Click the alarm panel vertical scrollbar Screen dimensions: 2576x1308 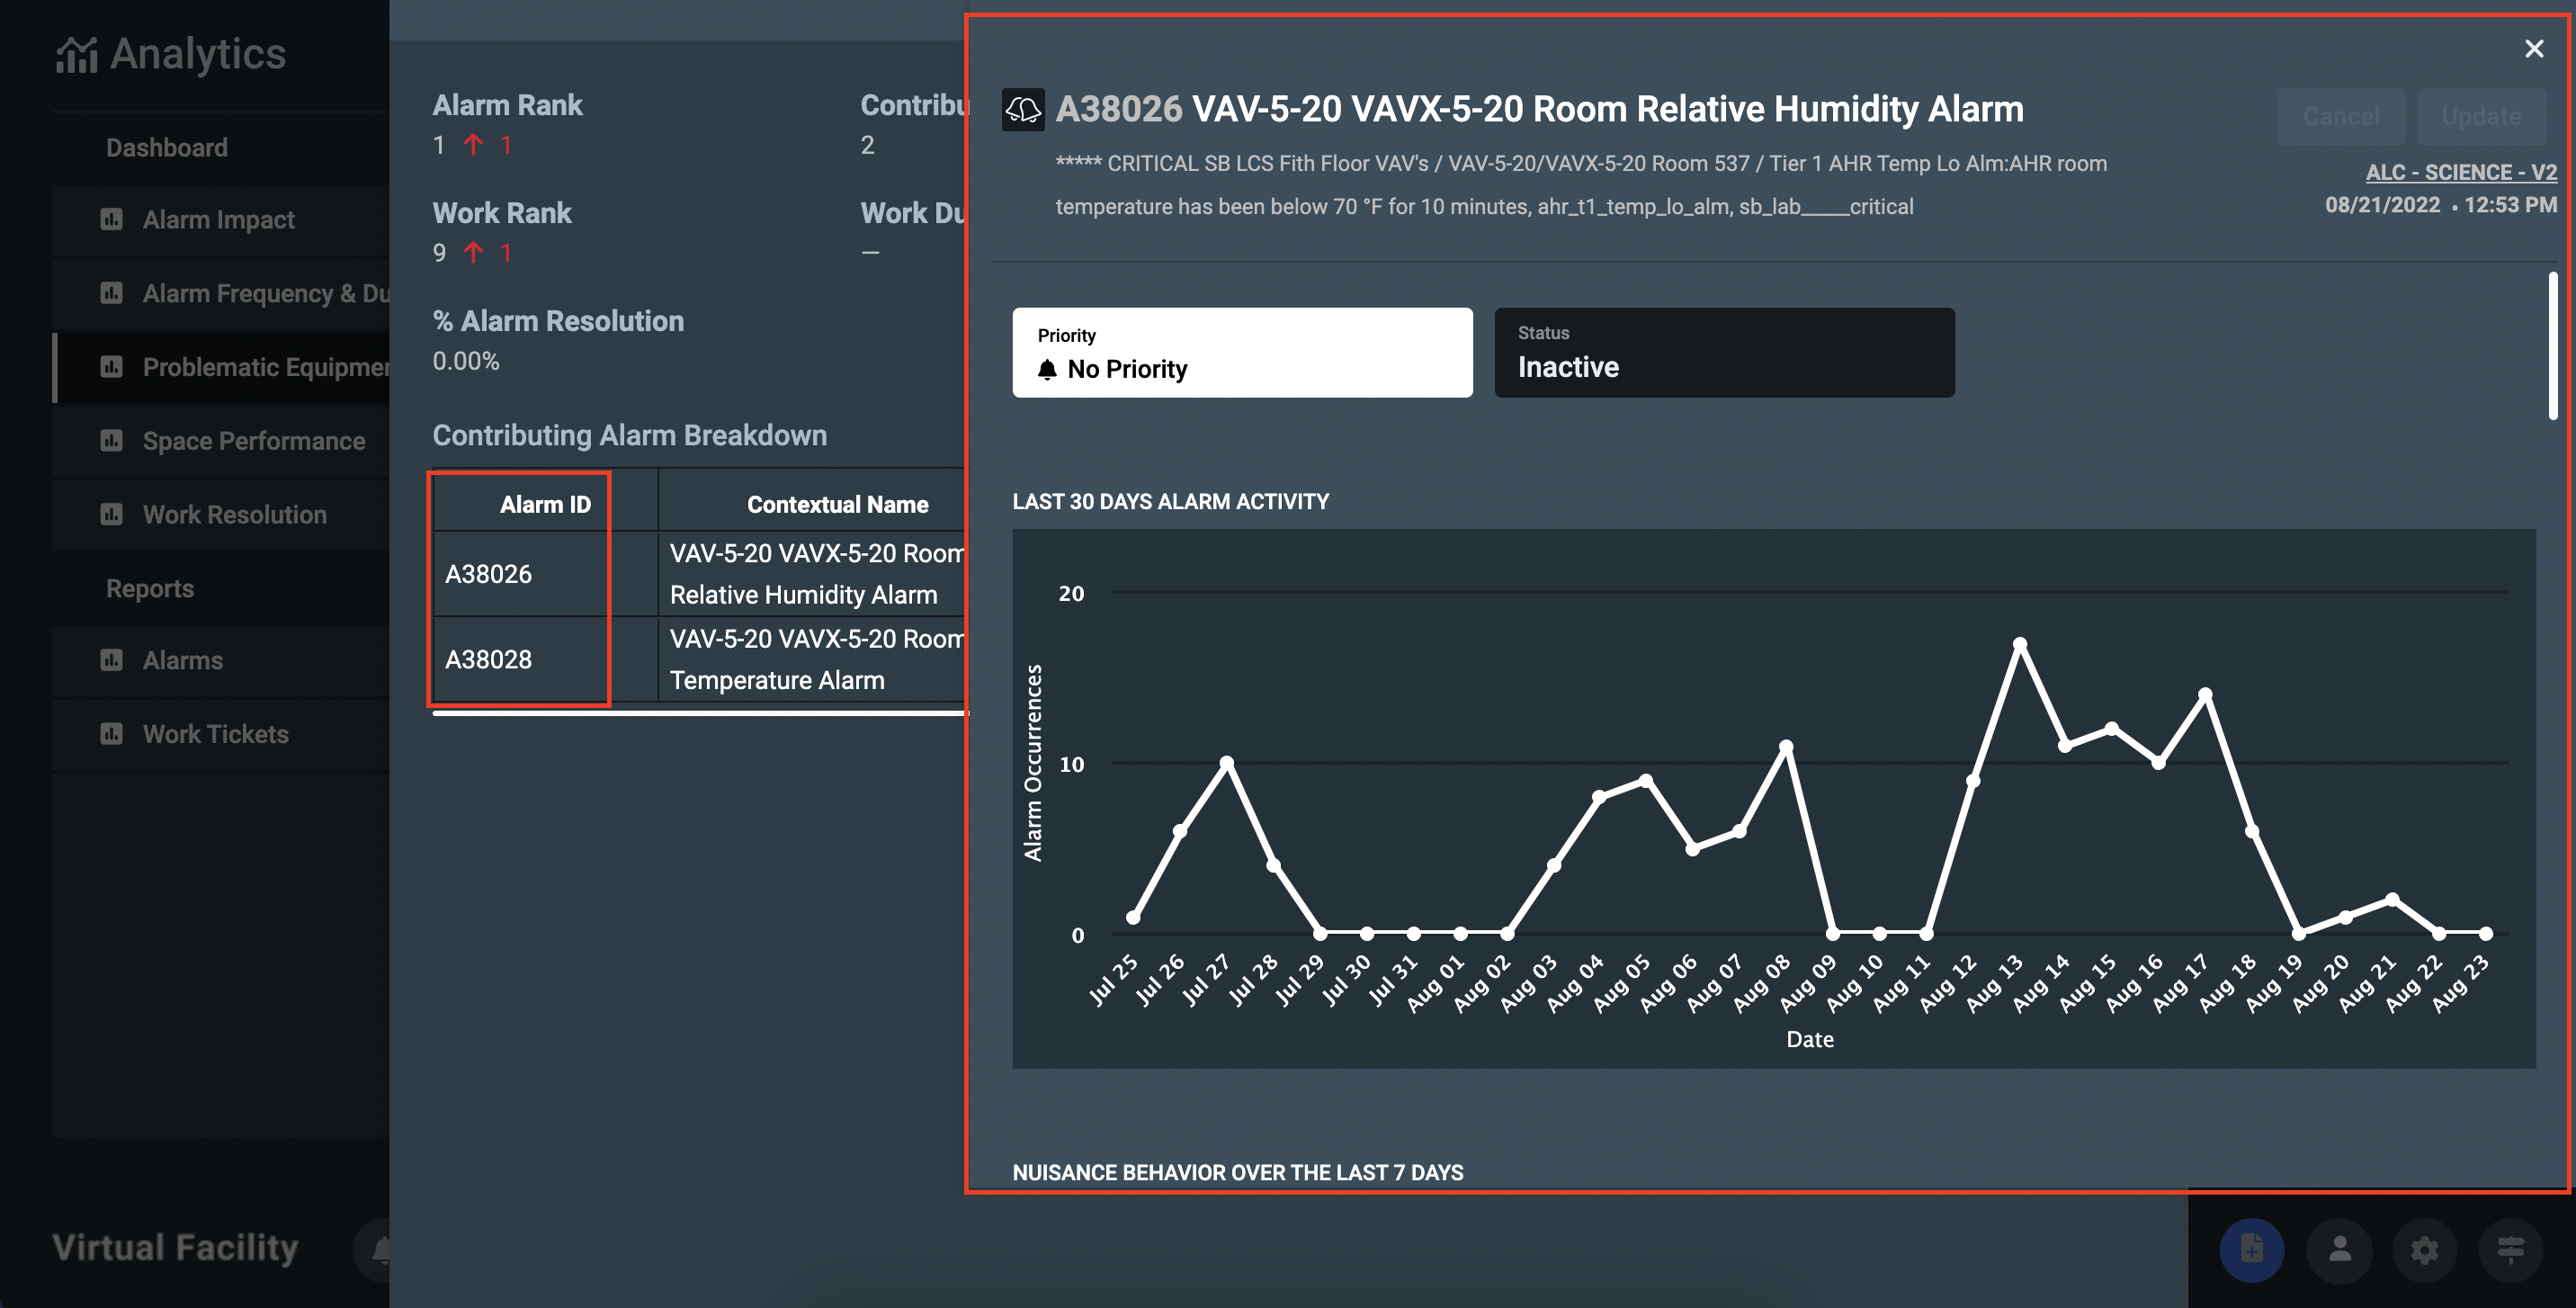pos(2551,346)
